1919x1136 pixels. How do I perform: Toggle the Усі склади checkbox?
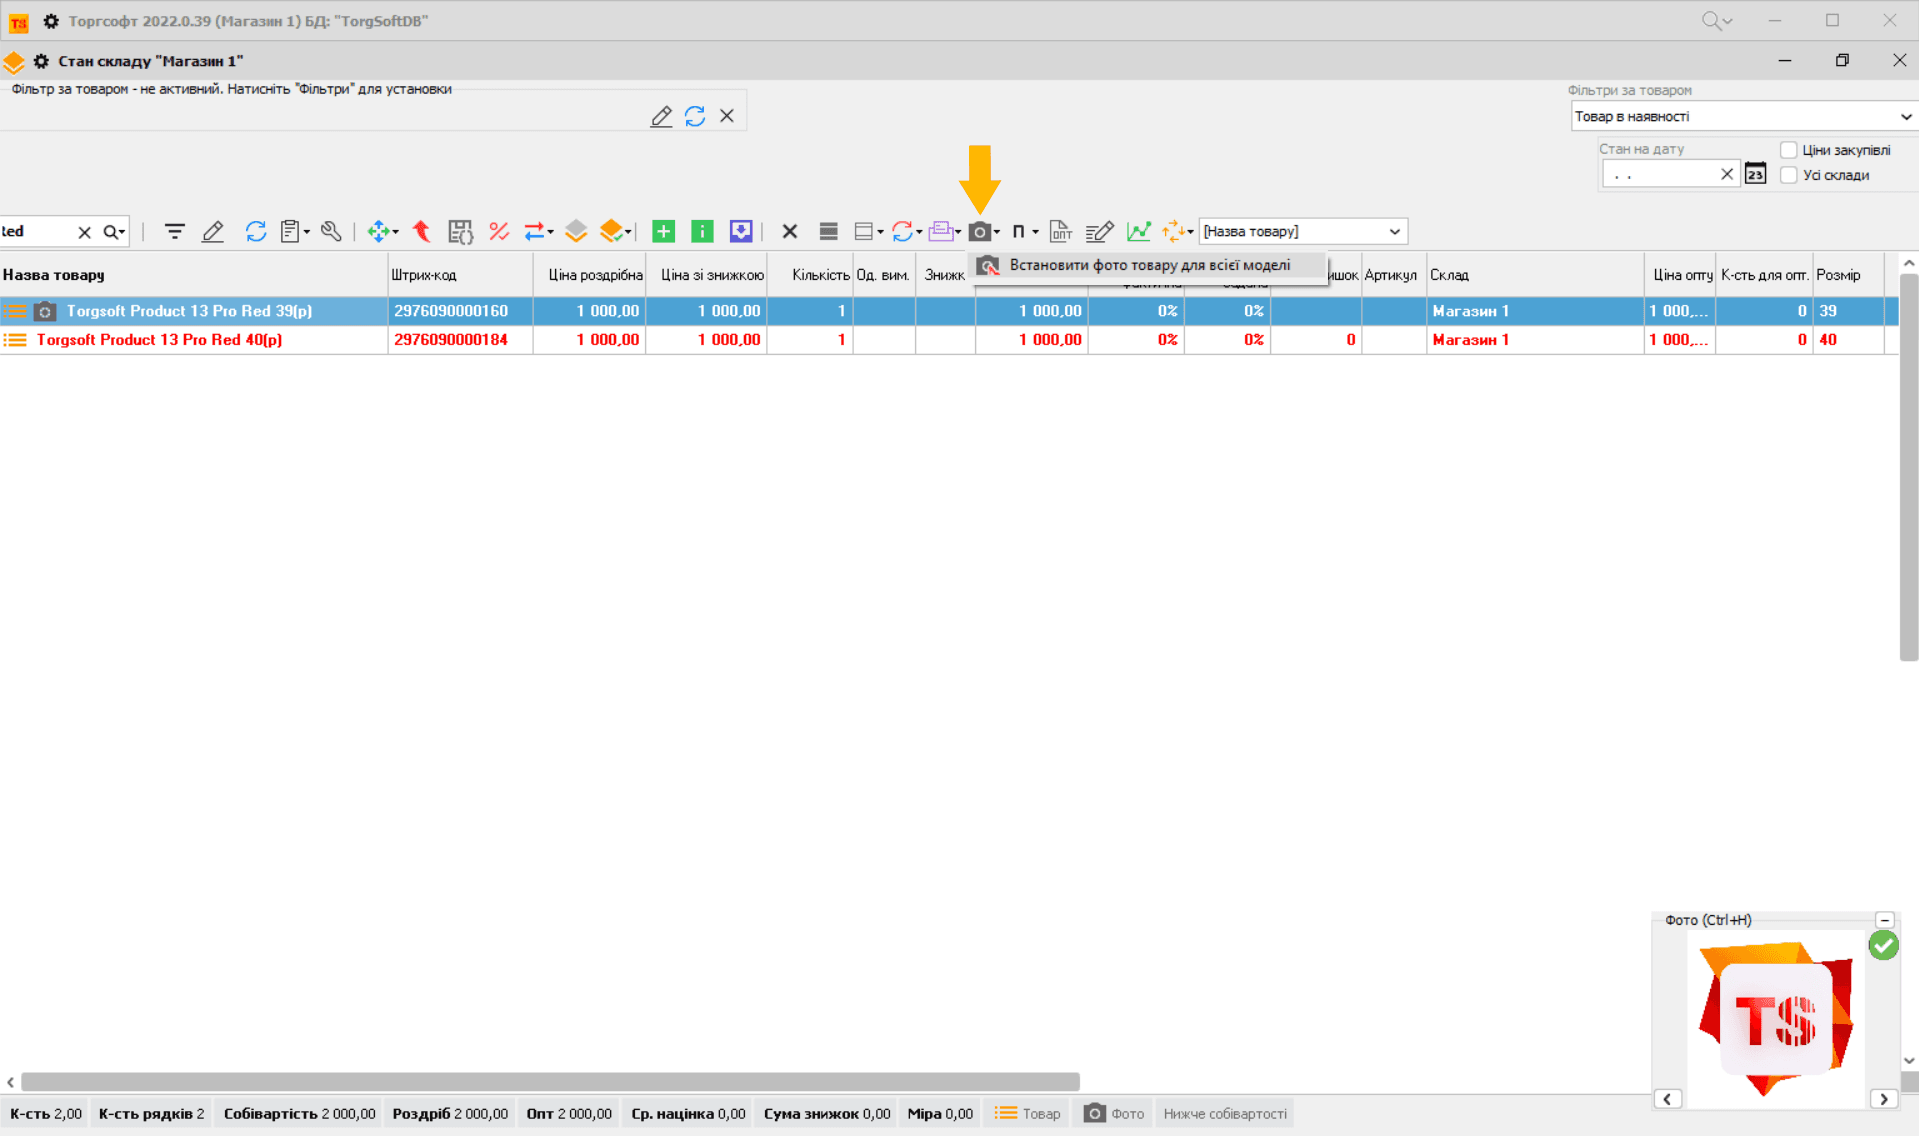tap(1788, 175)
